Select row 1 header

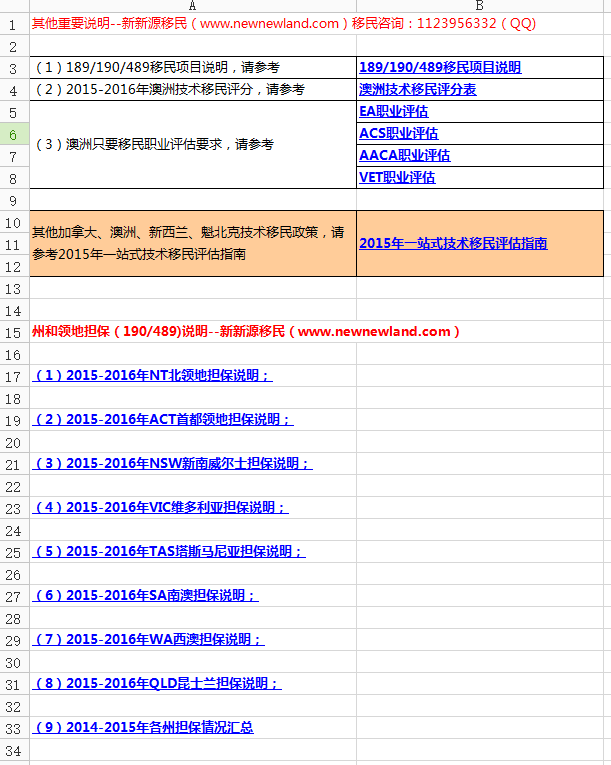point(14,24)
